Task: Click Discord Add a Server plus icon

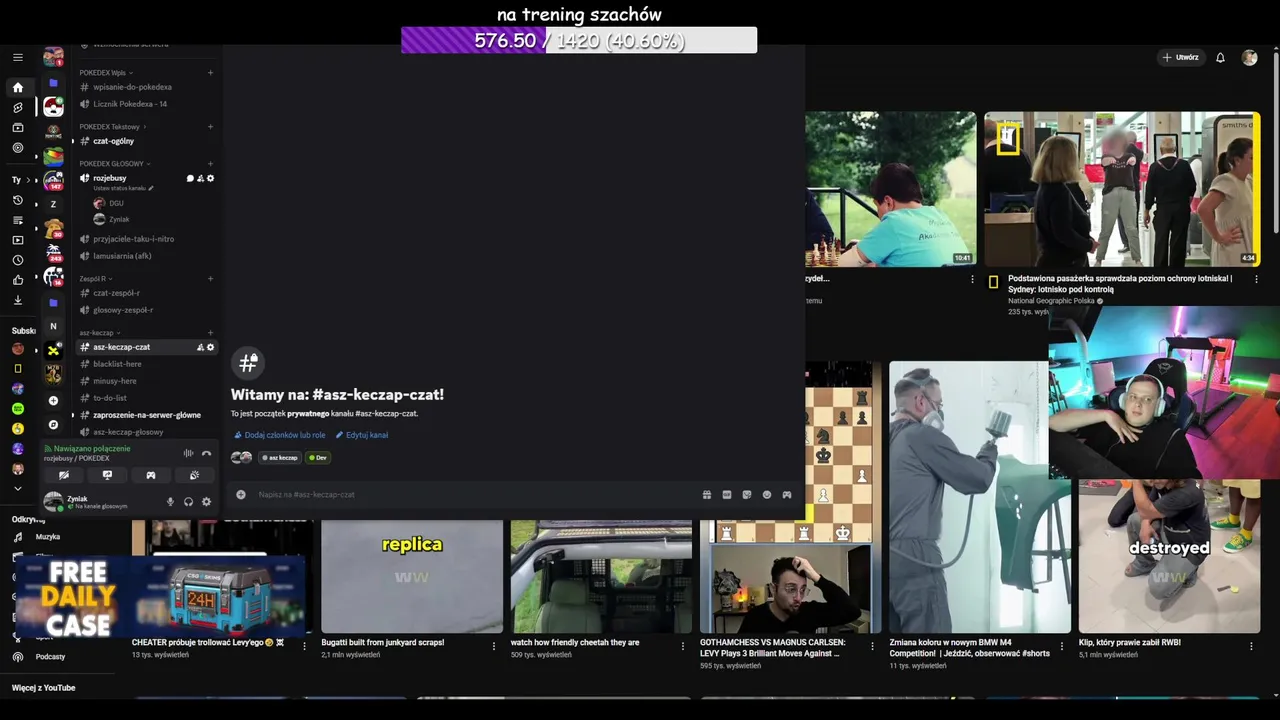Action: click(53, 401)
